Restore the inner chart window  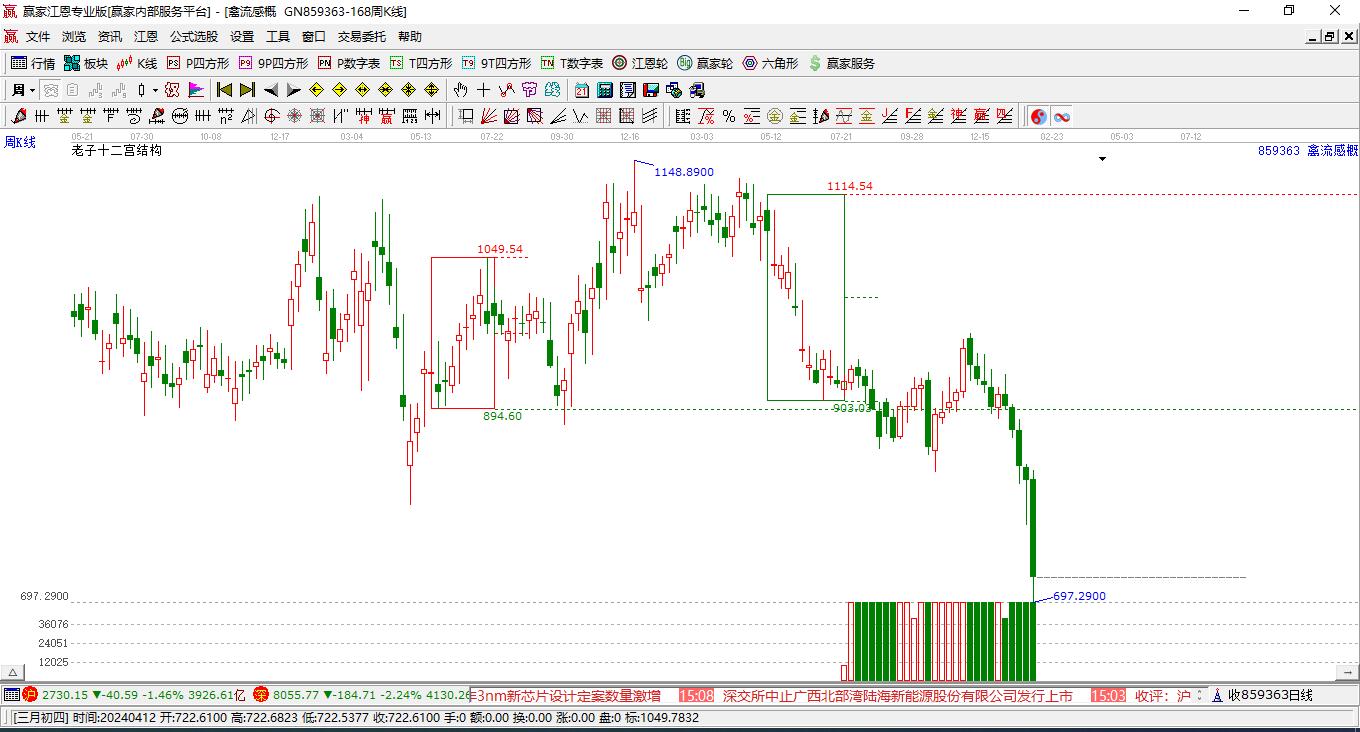[x=1330, y=37]
